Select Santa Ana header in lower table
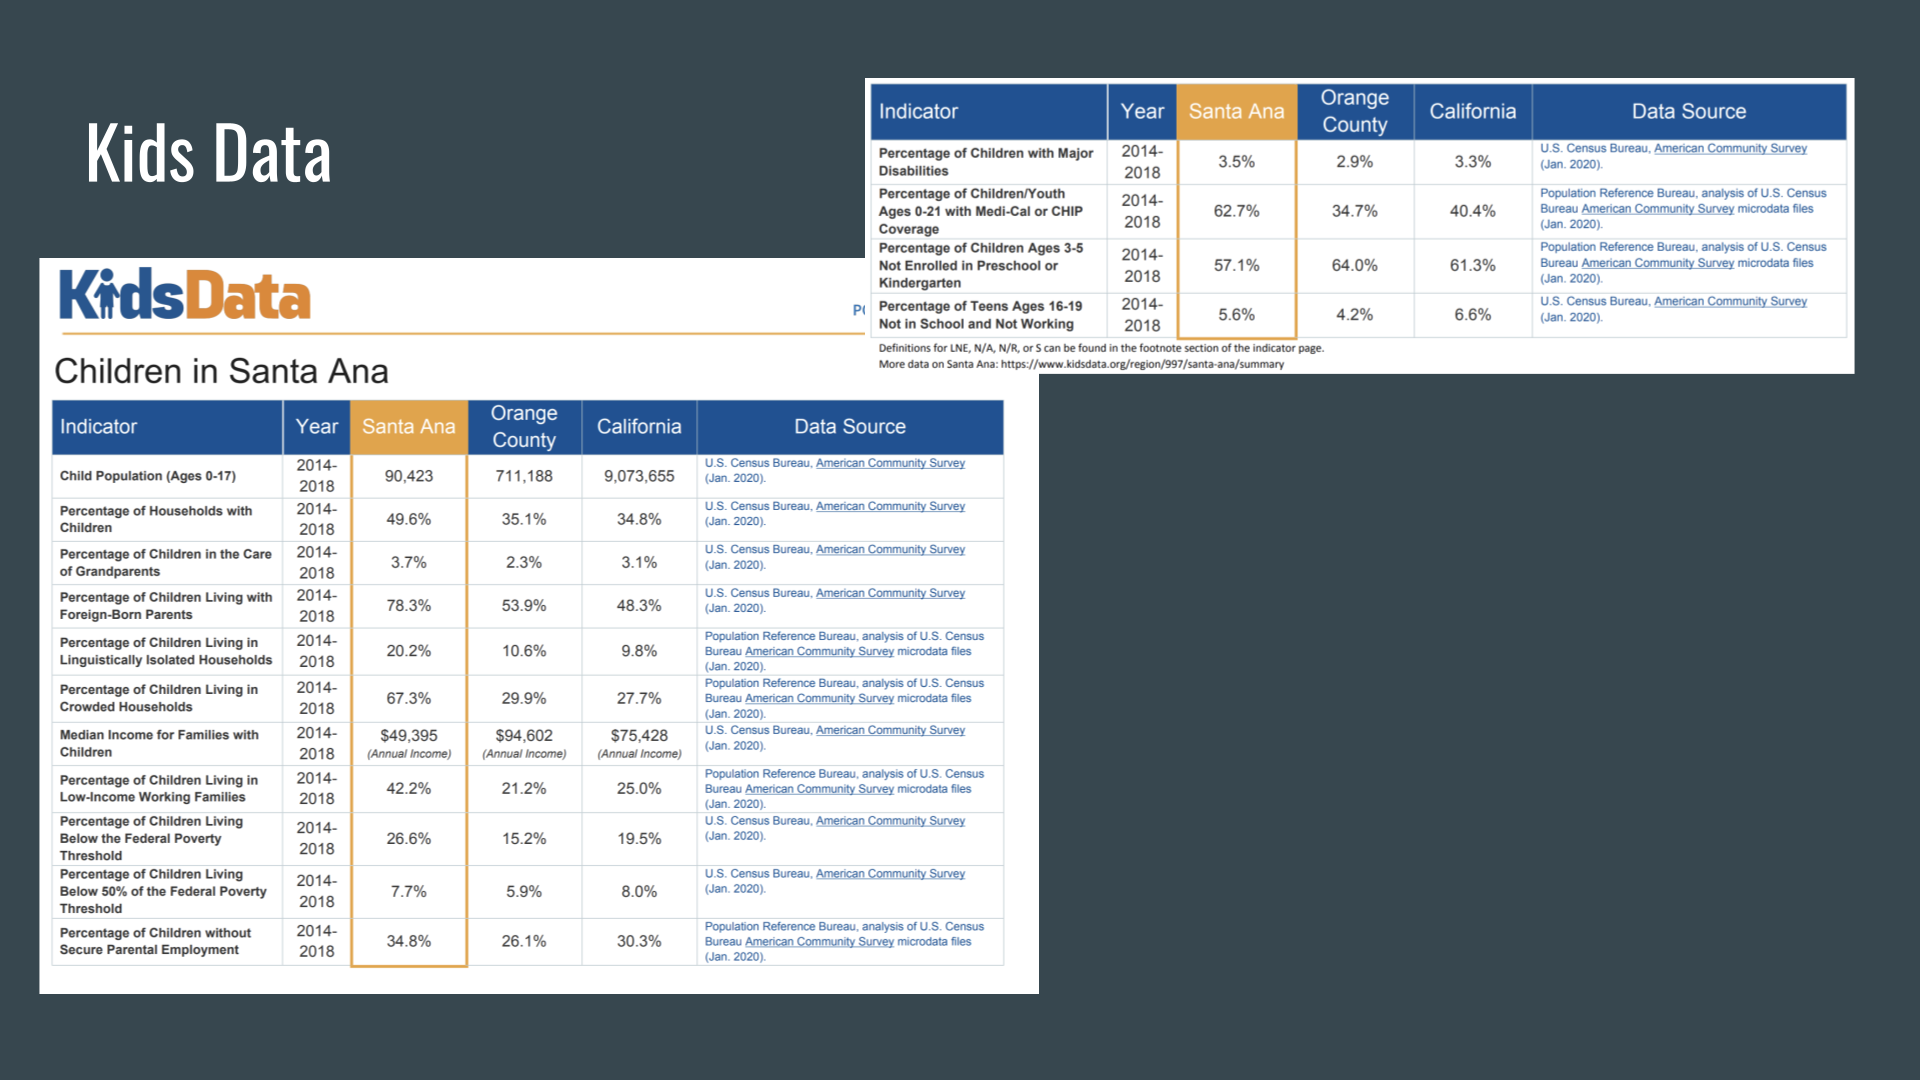The height and width of the screenshot is (1080, 1920). pyautogui.click(x=408, y=427)
